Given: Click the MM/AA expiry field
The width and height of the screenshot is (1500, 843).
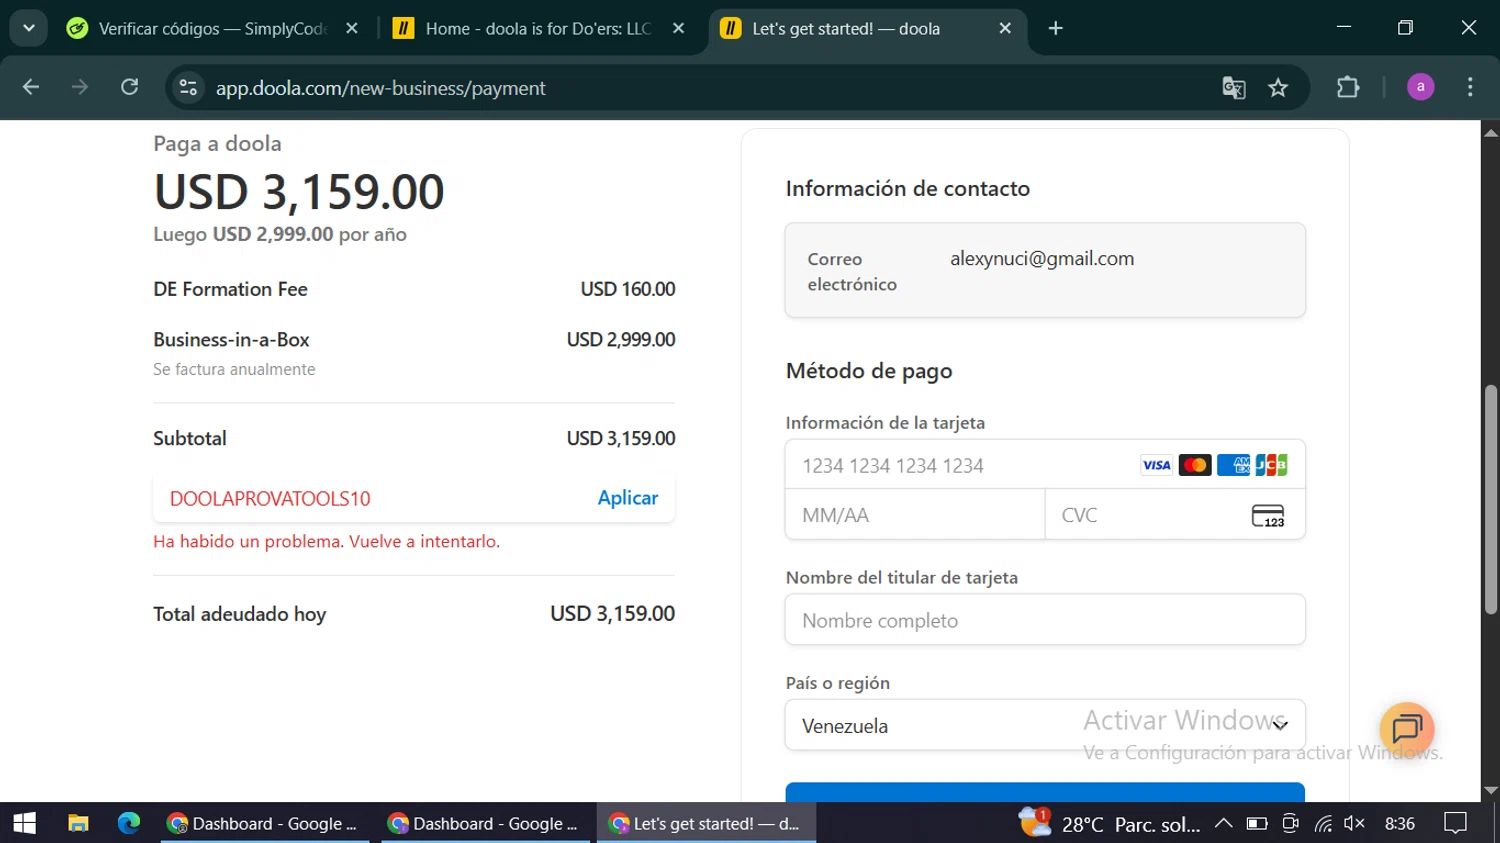Looking at the screenshot, I should point(915,515).
